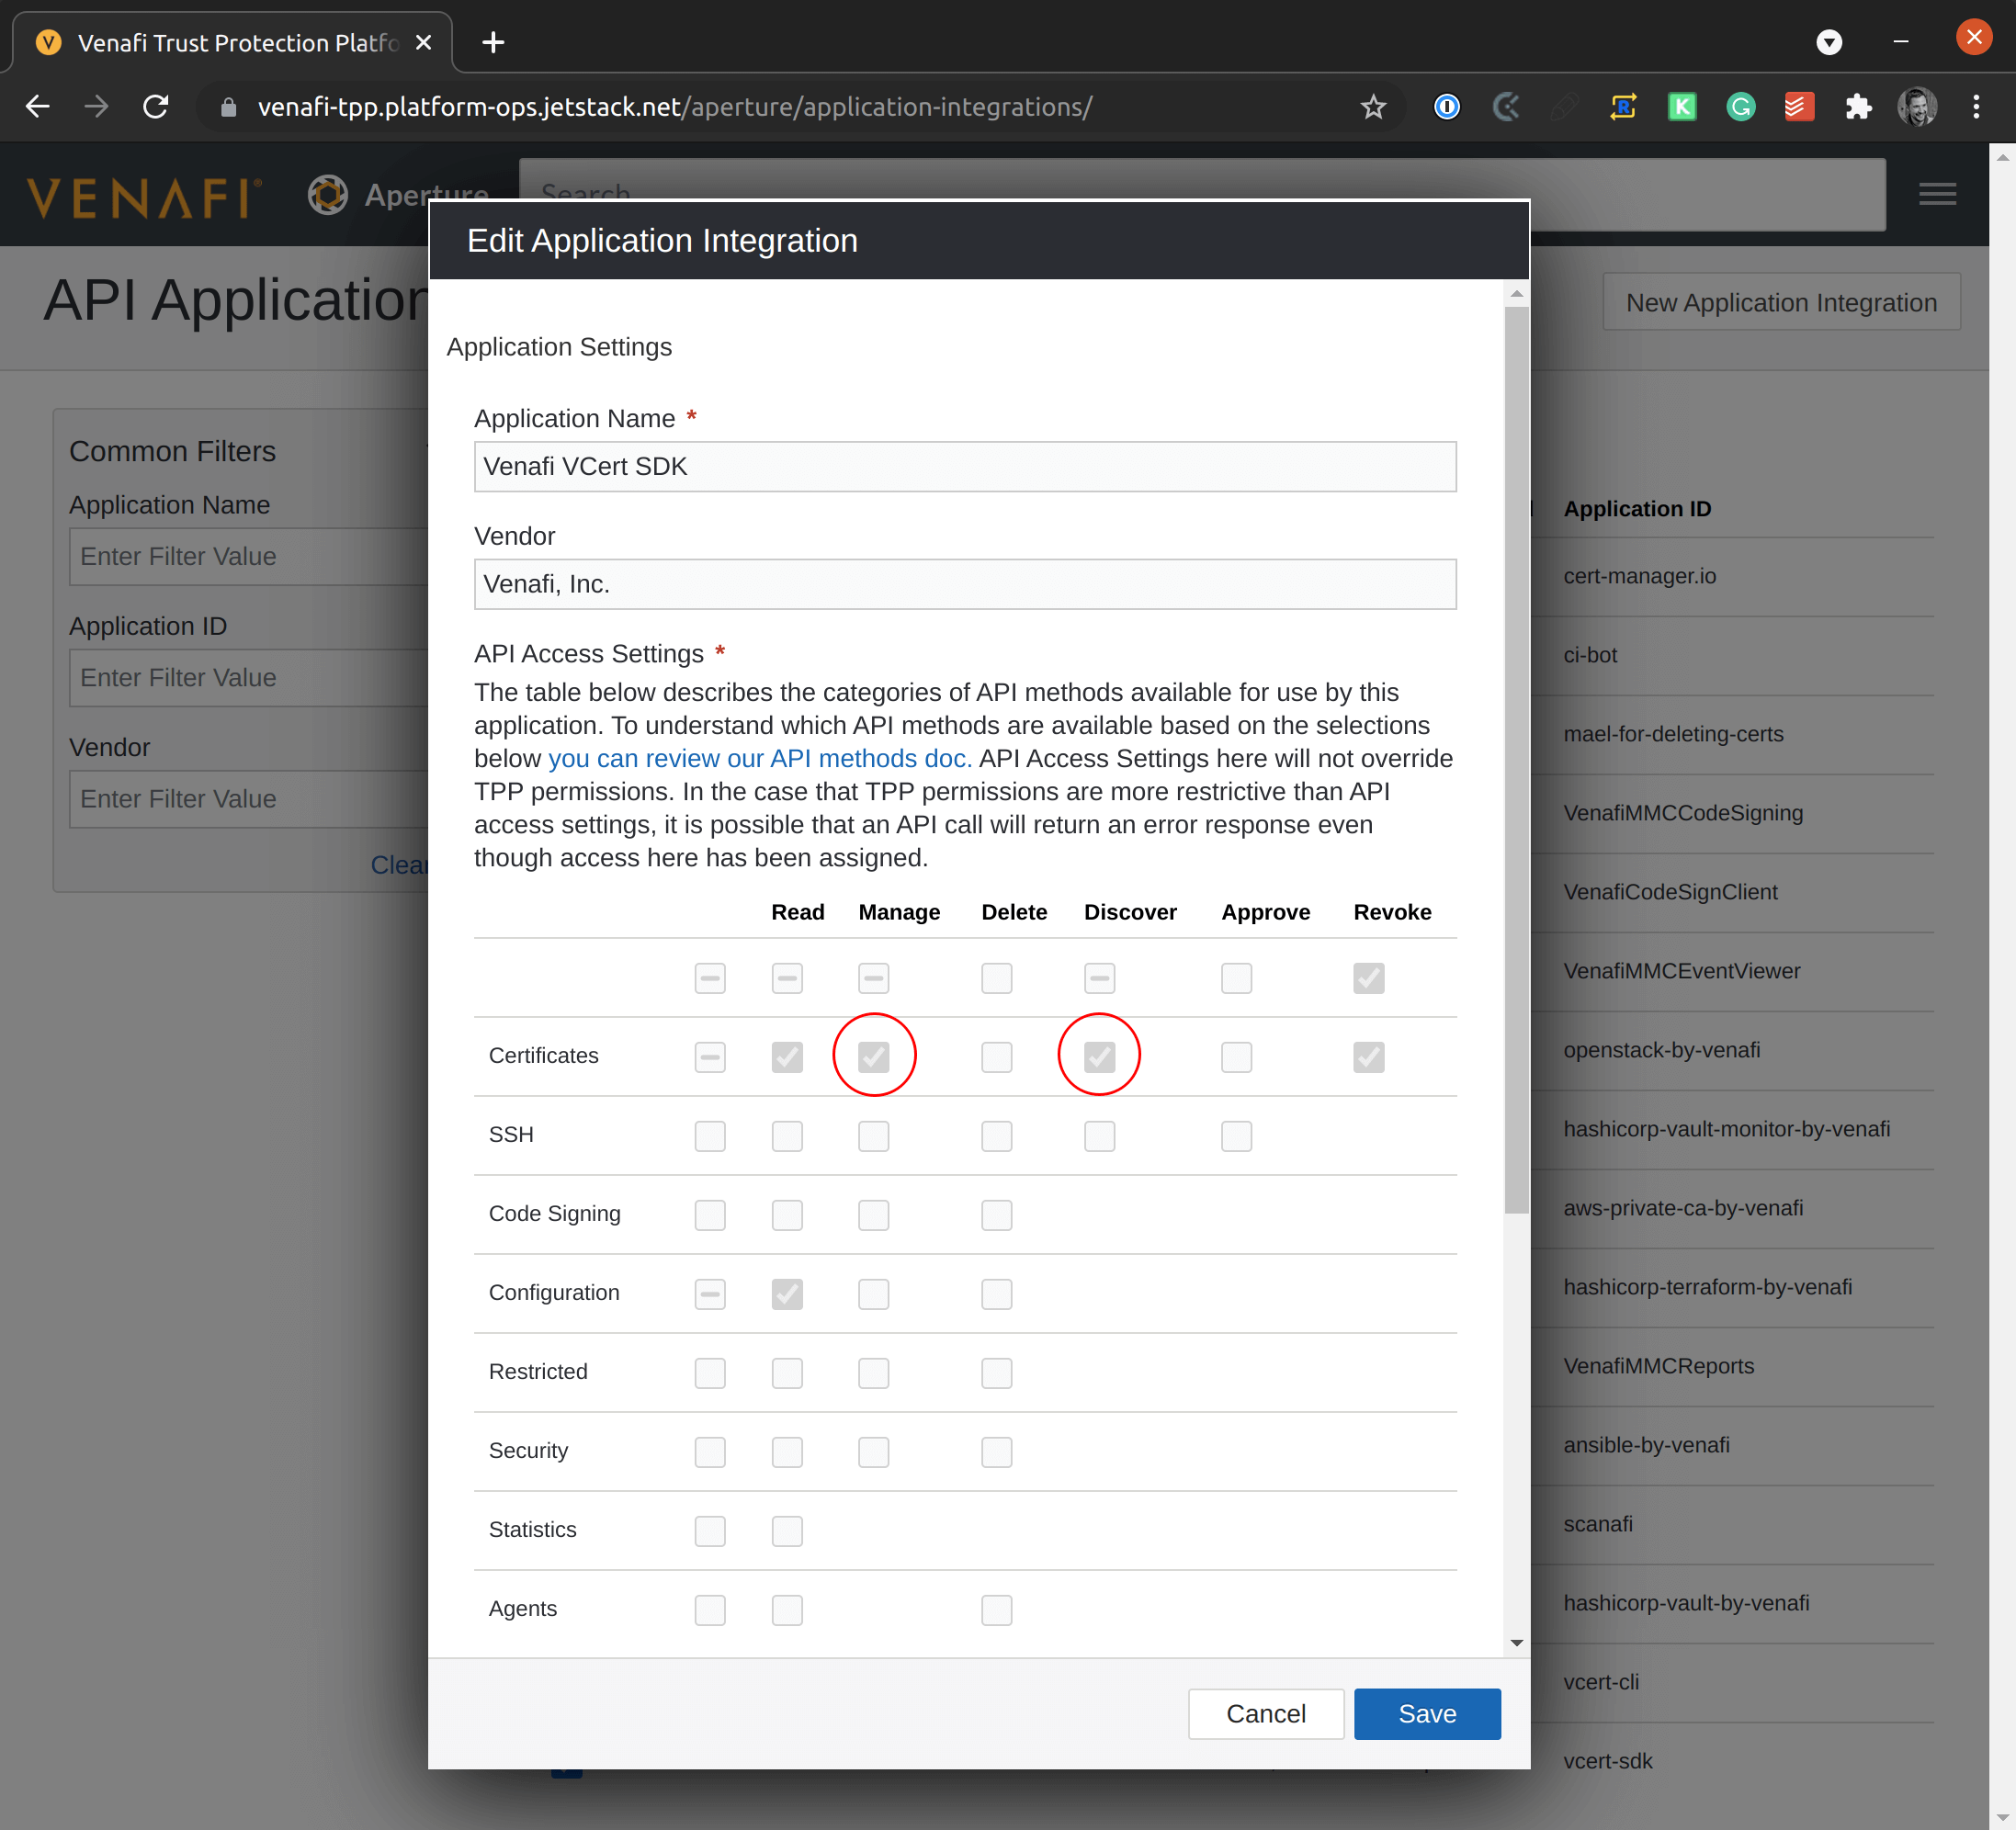
Task: Enable Restricted Manage checkbox
Action: click(873, 1372)
